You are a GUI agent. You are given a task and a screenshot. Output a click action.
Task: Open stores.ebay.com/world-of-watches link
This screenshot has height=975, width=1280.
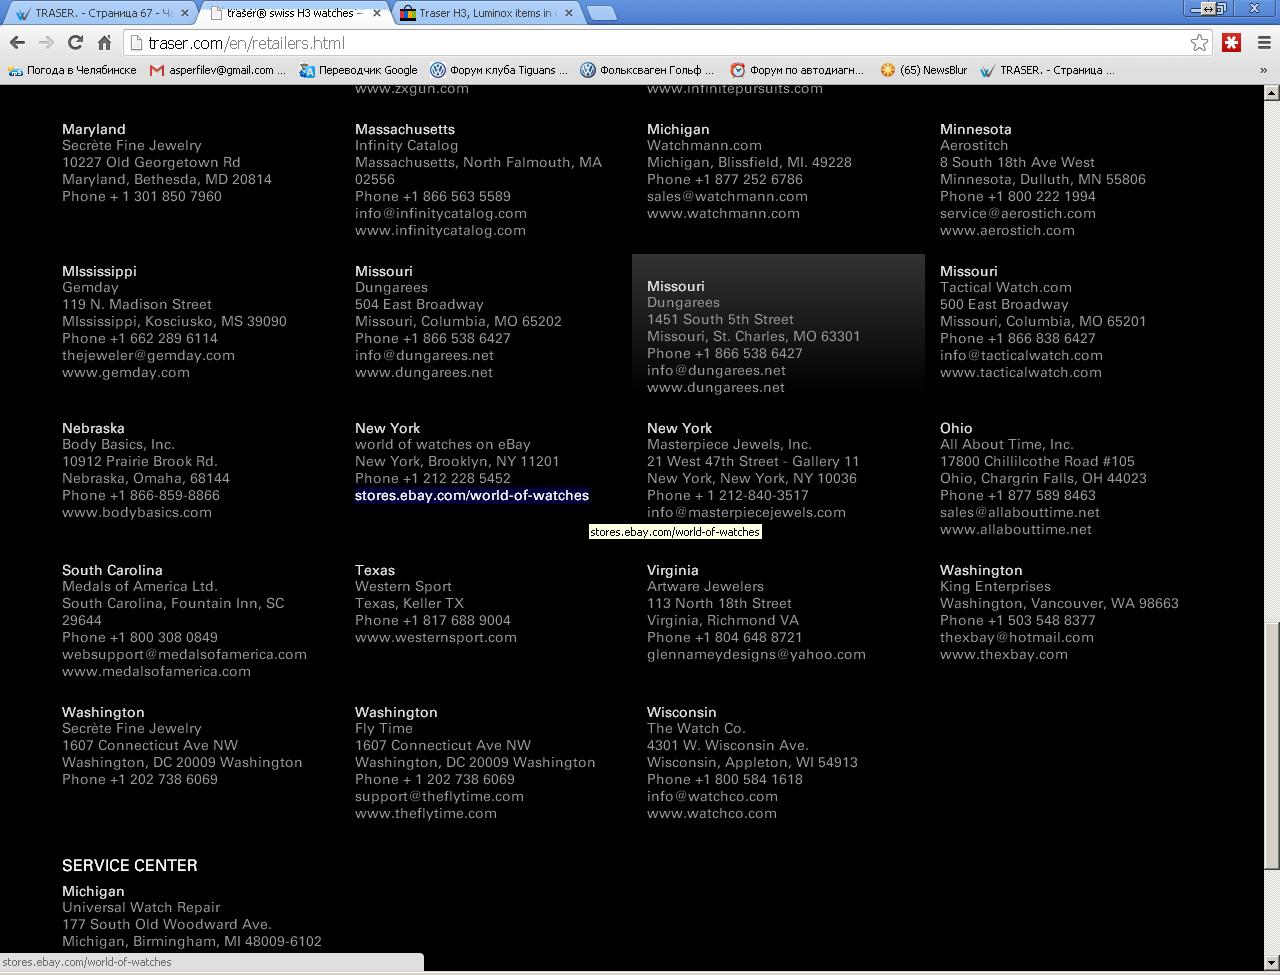tap(471, 496)
